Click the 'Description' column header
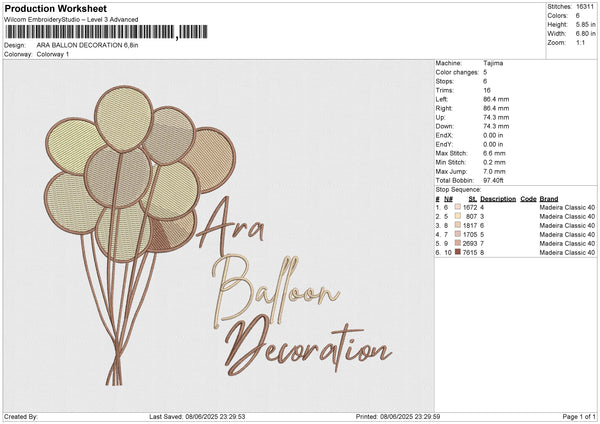Screen dimensions: 600x424 (x=498, y=199)
